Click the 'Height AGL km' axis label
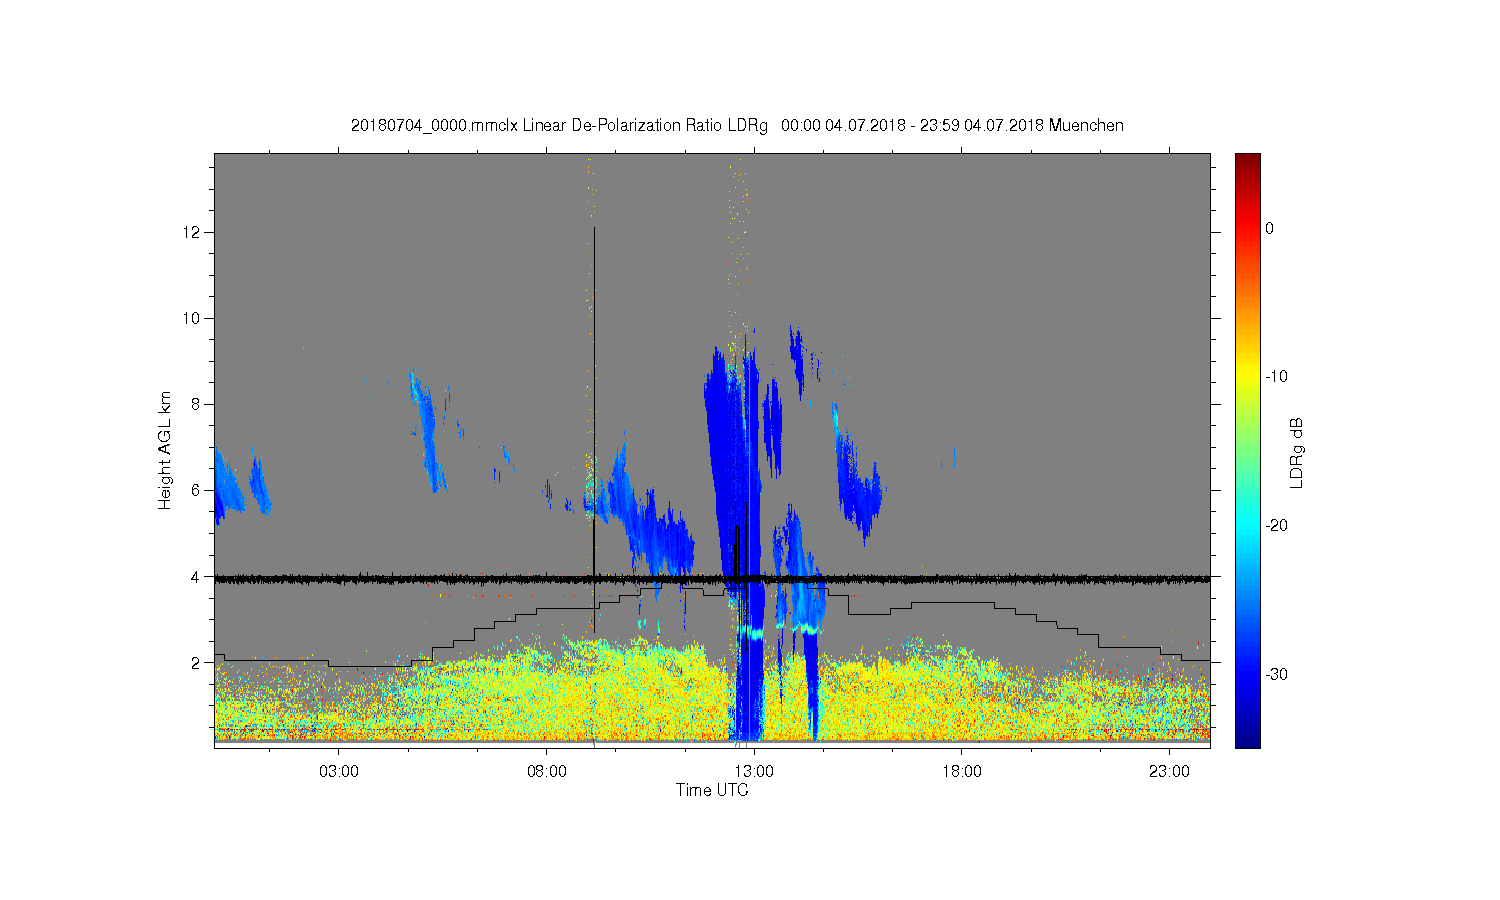The height and width of the screenshot is (900, 1500). point(165,450)
